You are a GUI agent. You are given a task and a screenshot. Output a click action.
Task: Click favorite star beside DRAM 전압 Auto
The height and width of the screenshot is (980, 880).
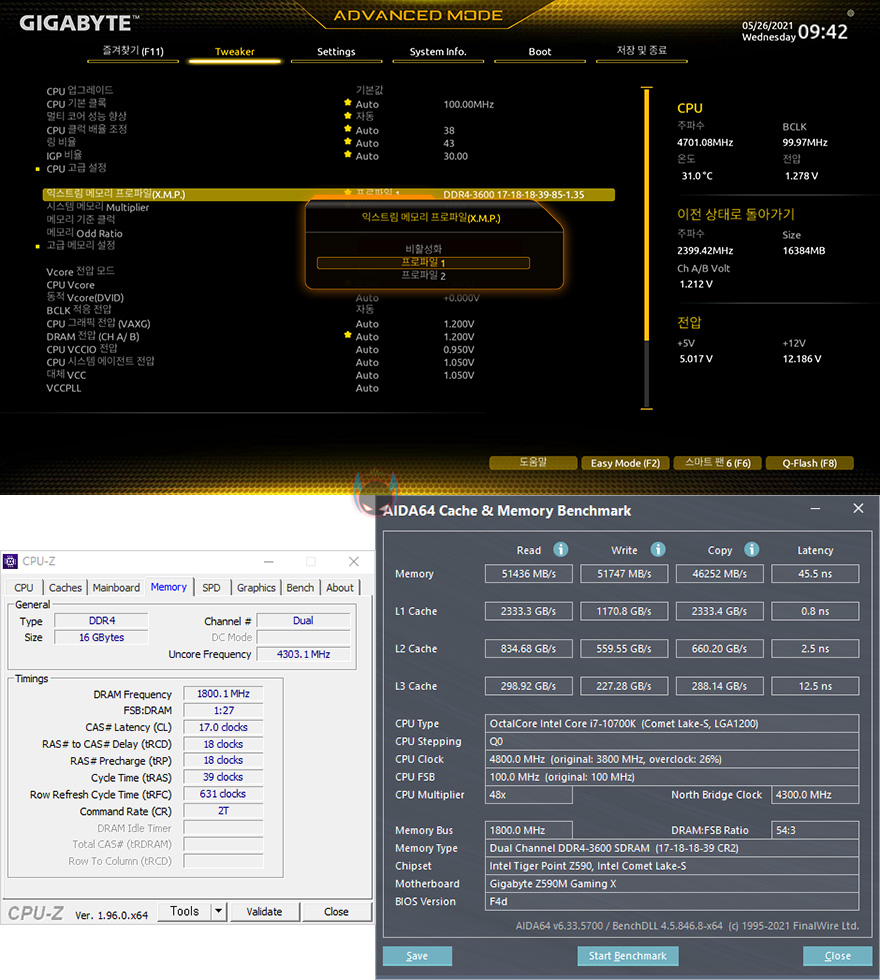coord(348,335)
